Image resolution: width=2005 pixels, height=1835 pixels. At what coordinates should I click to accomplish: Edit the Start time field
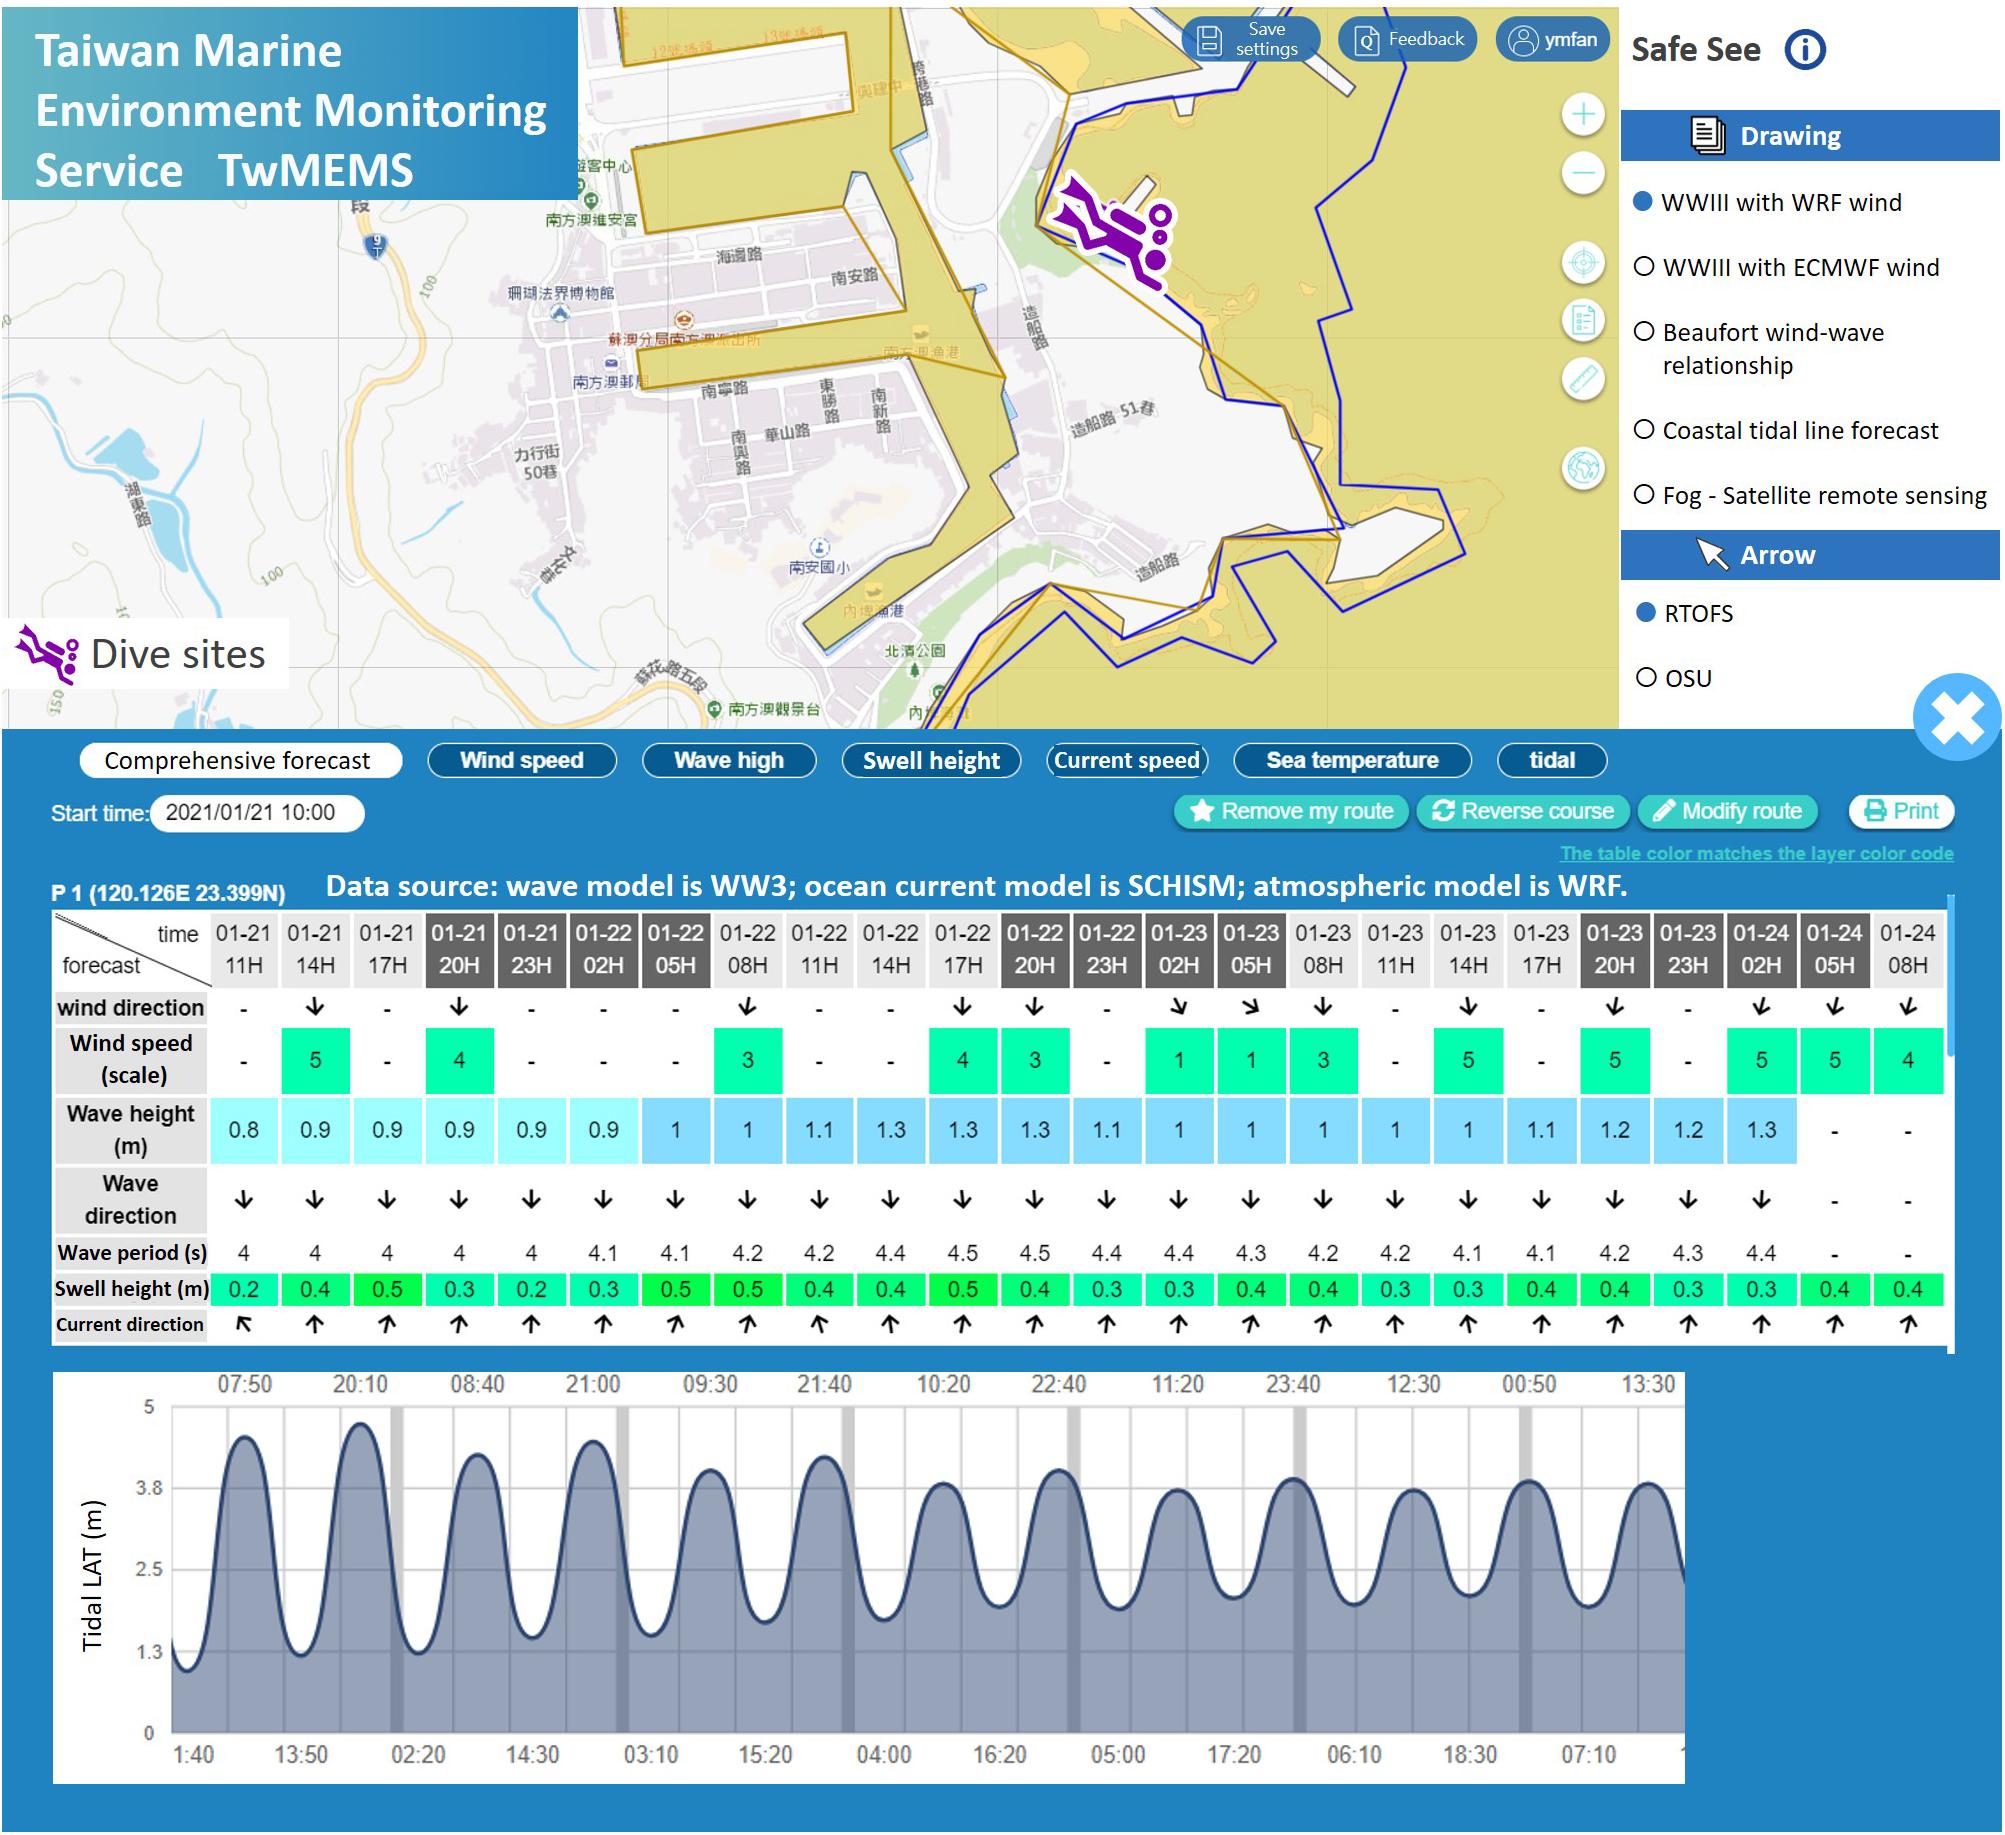257,812
